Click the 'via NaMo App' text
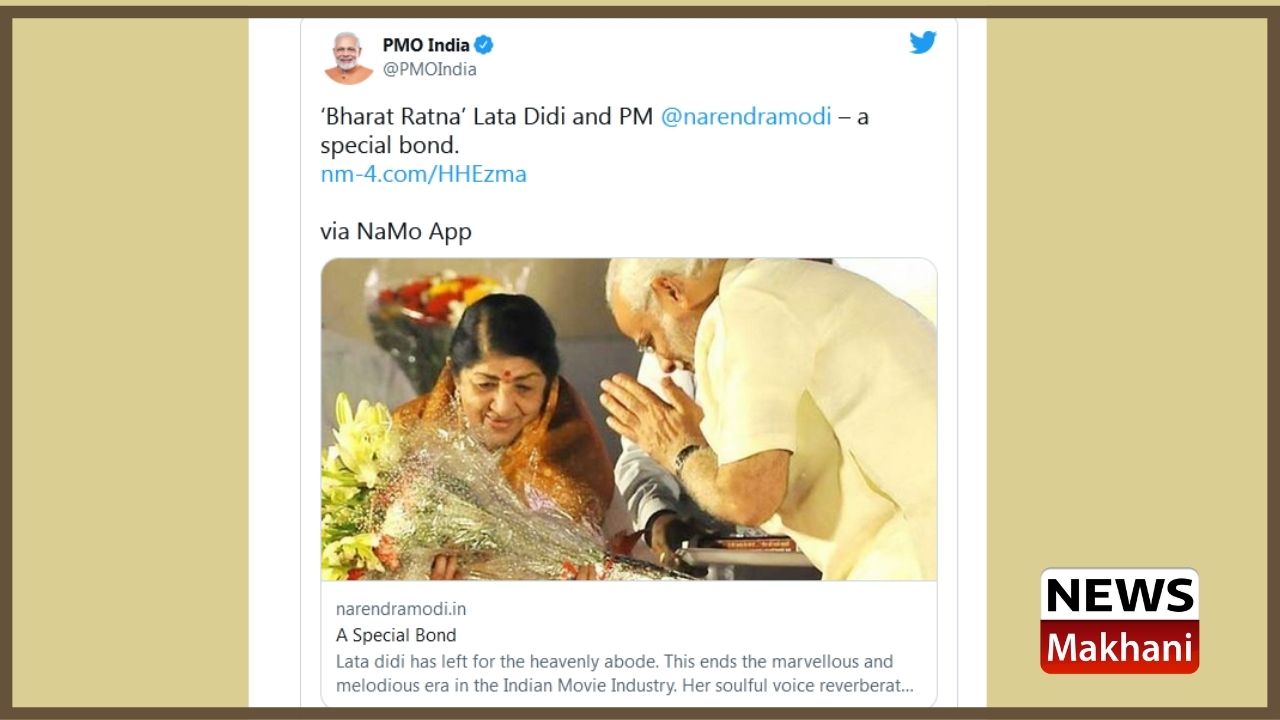Screen dimensions: 1280x720 (x=396, y=232)
